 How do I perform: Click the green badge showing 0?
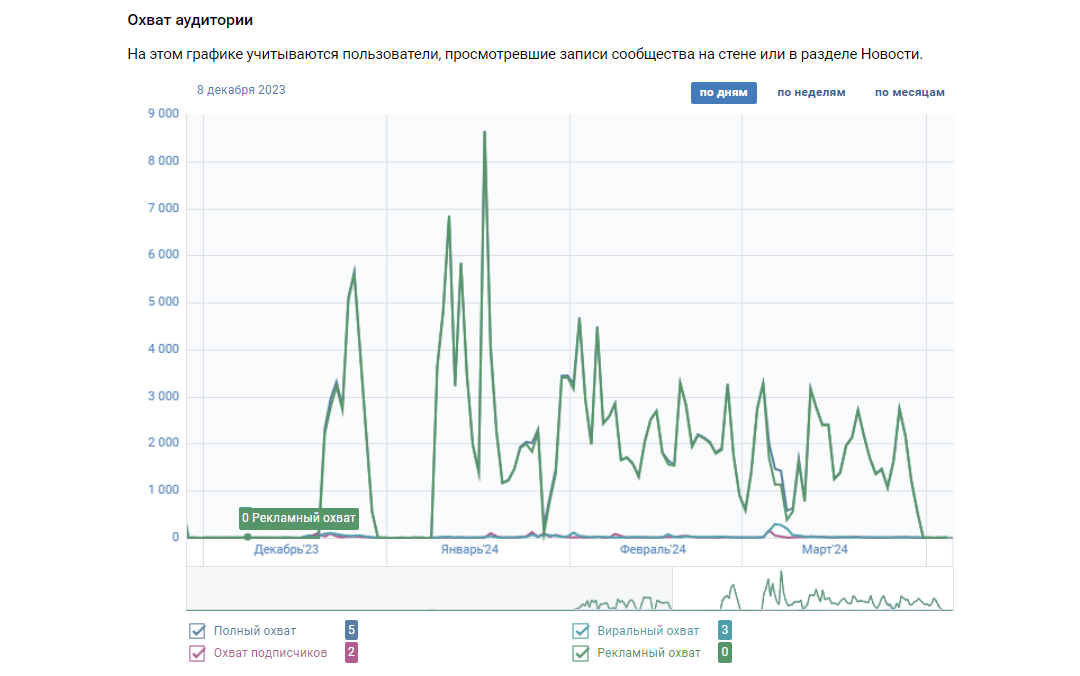click(725, 652)
